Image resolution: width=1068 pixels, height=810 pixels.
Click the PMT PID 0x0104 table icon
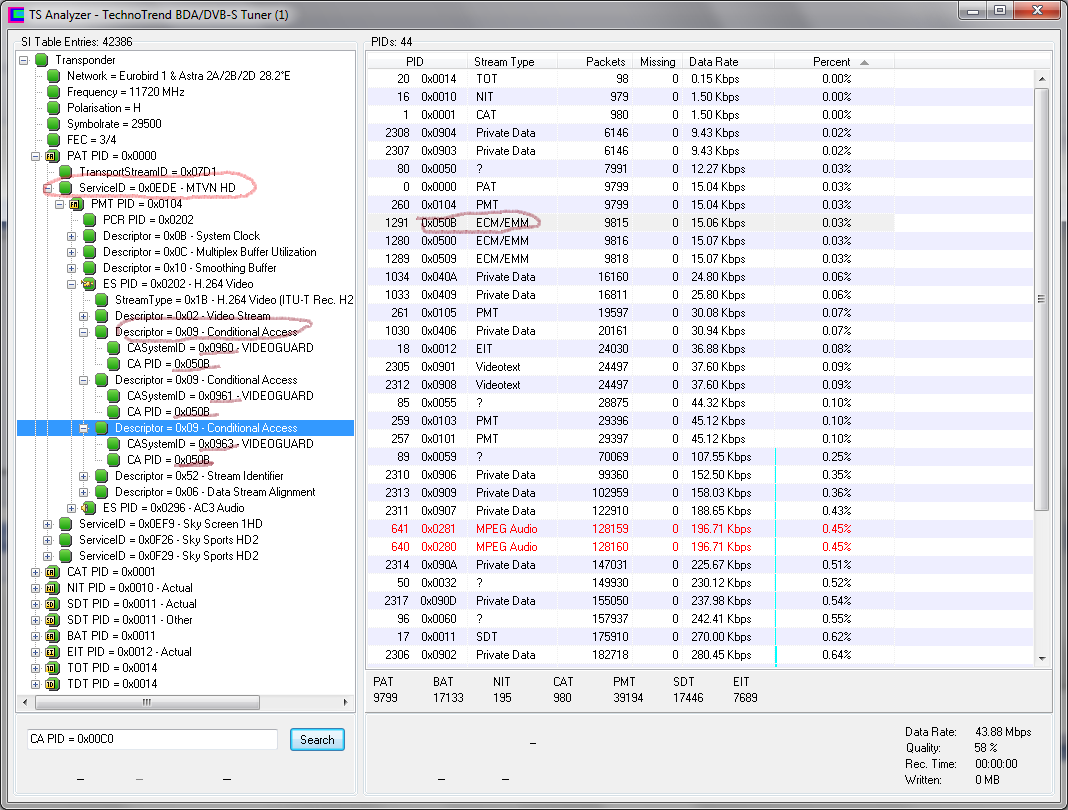(x=77, y=204)
